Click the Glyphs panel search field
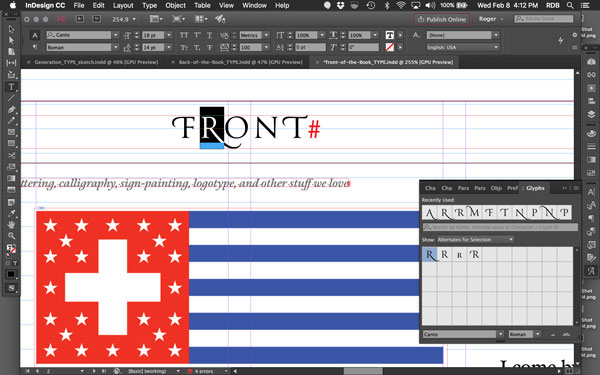This screenshot has height=375, width=600. [x=500, y=227]
